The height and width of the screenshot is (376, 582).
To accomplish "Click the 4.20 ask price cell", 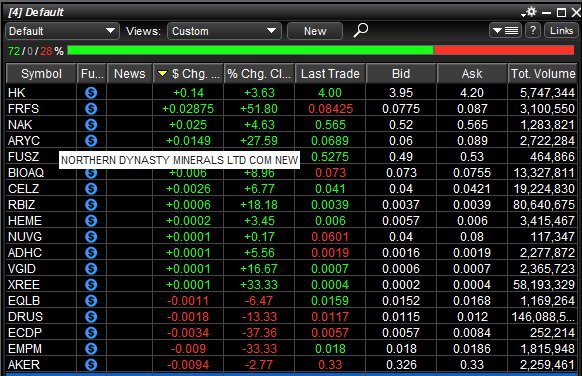I will pyautogui.click(x=472, y=92).
